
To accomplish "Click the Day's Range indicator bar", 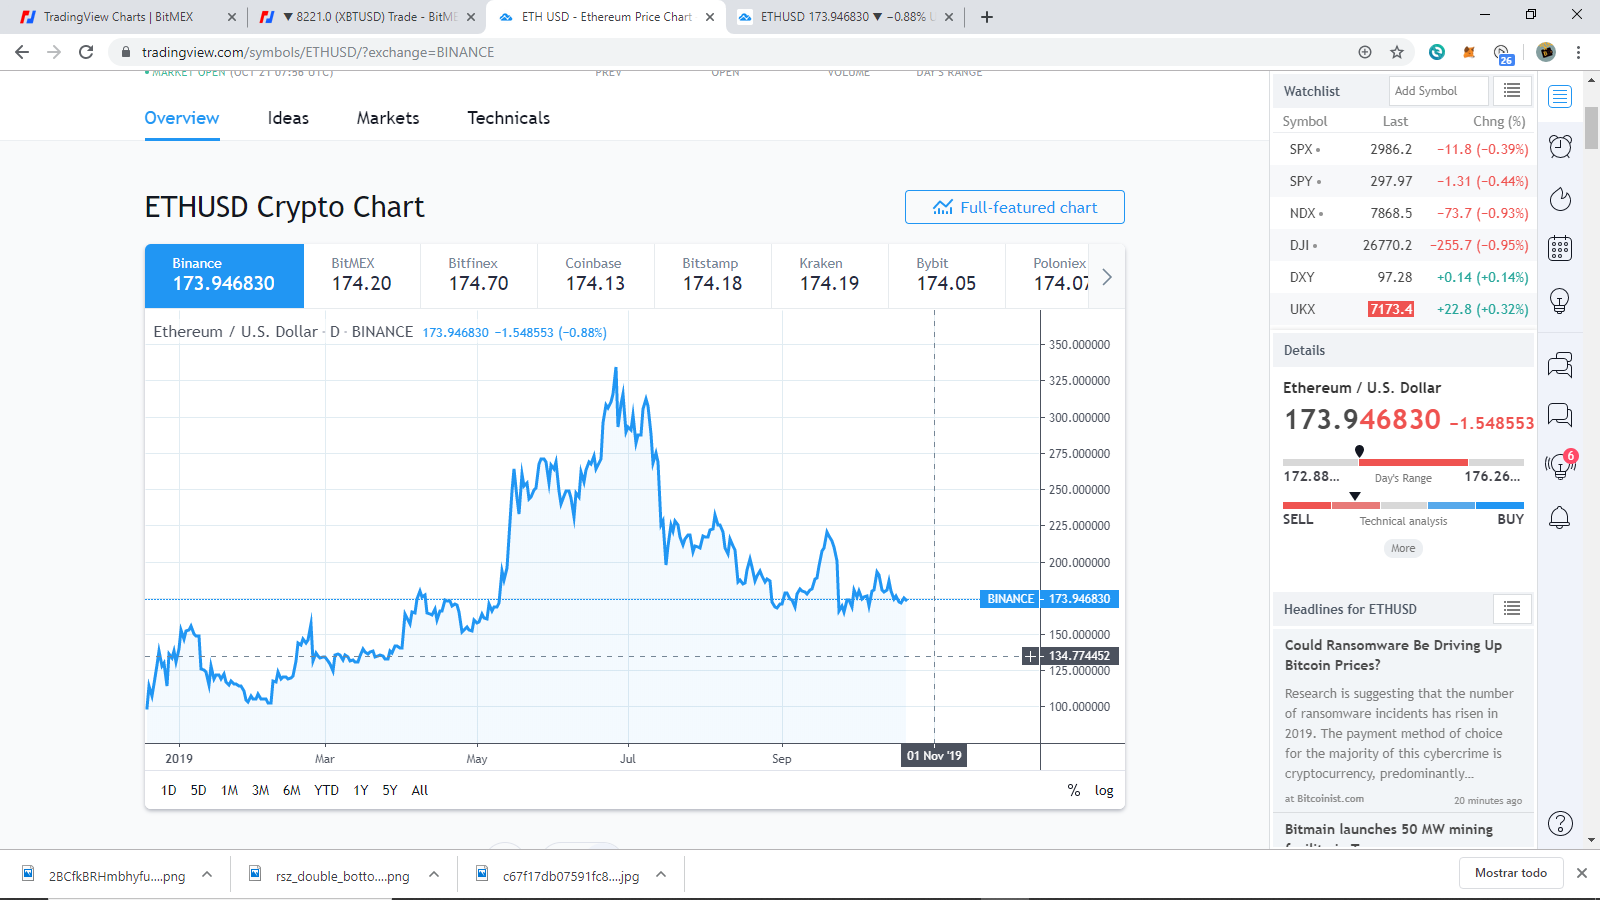I will point(1403,462).
